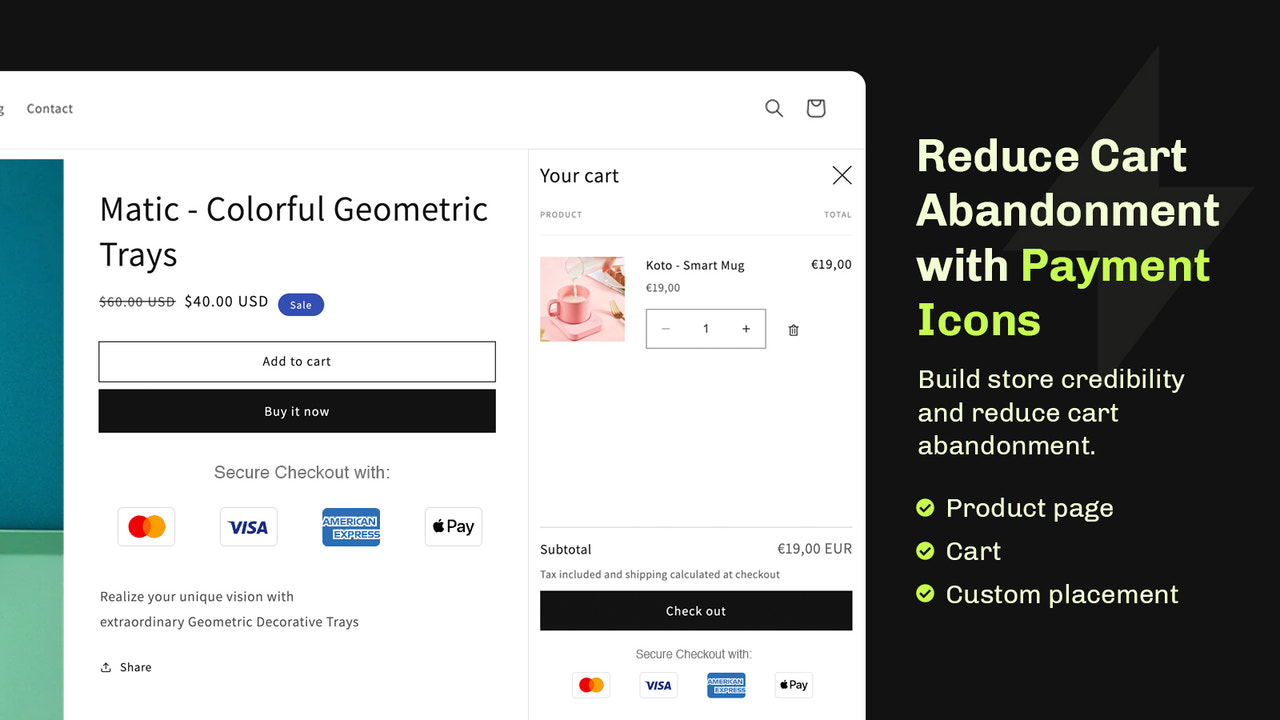This screenshot has height=720, width=1280.
Task: Open the Contact menu item
Action: coord(49,108)
